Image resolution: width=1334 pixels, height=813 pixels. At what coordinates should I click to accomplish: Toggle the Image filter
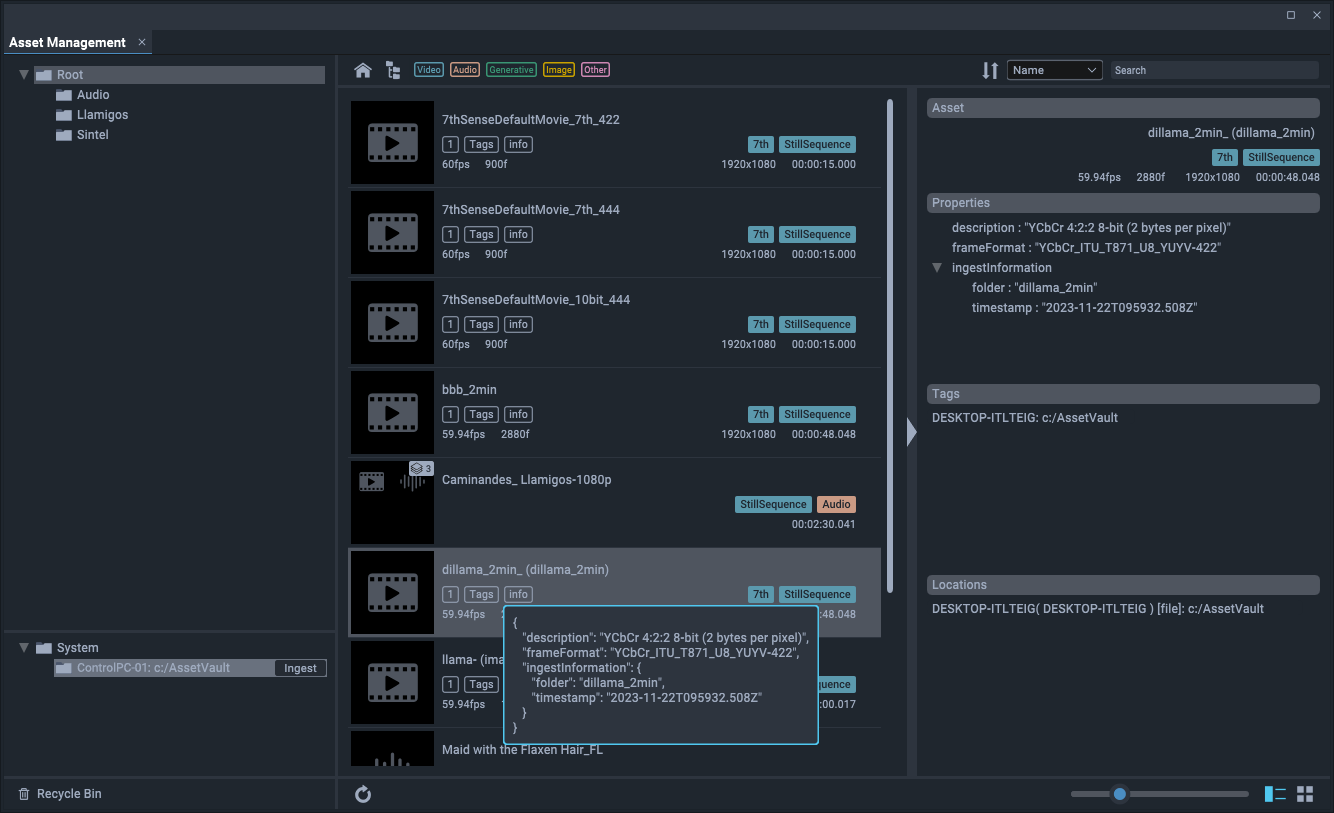(x=559, y=70)
